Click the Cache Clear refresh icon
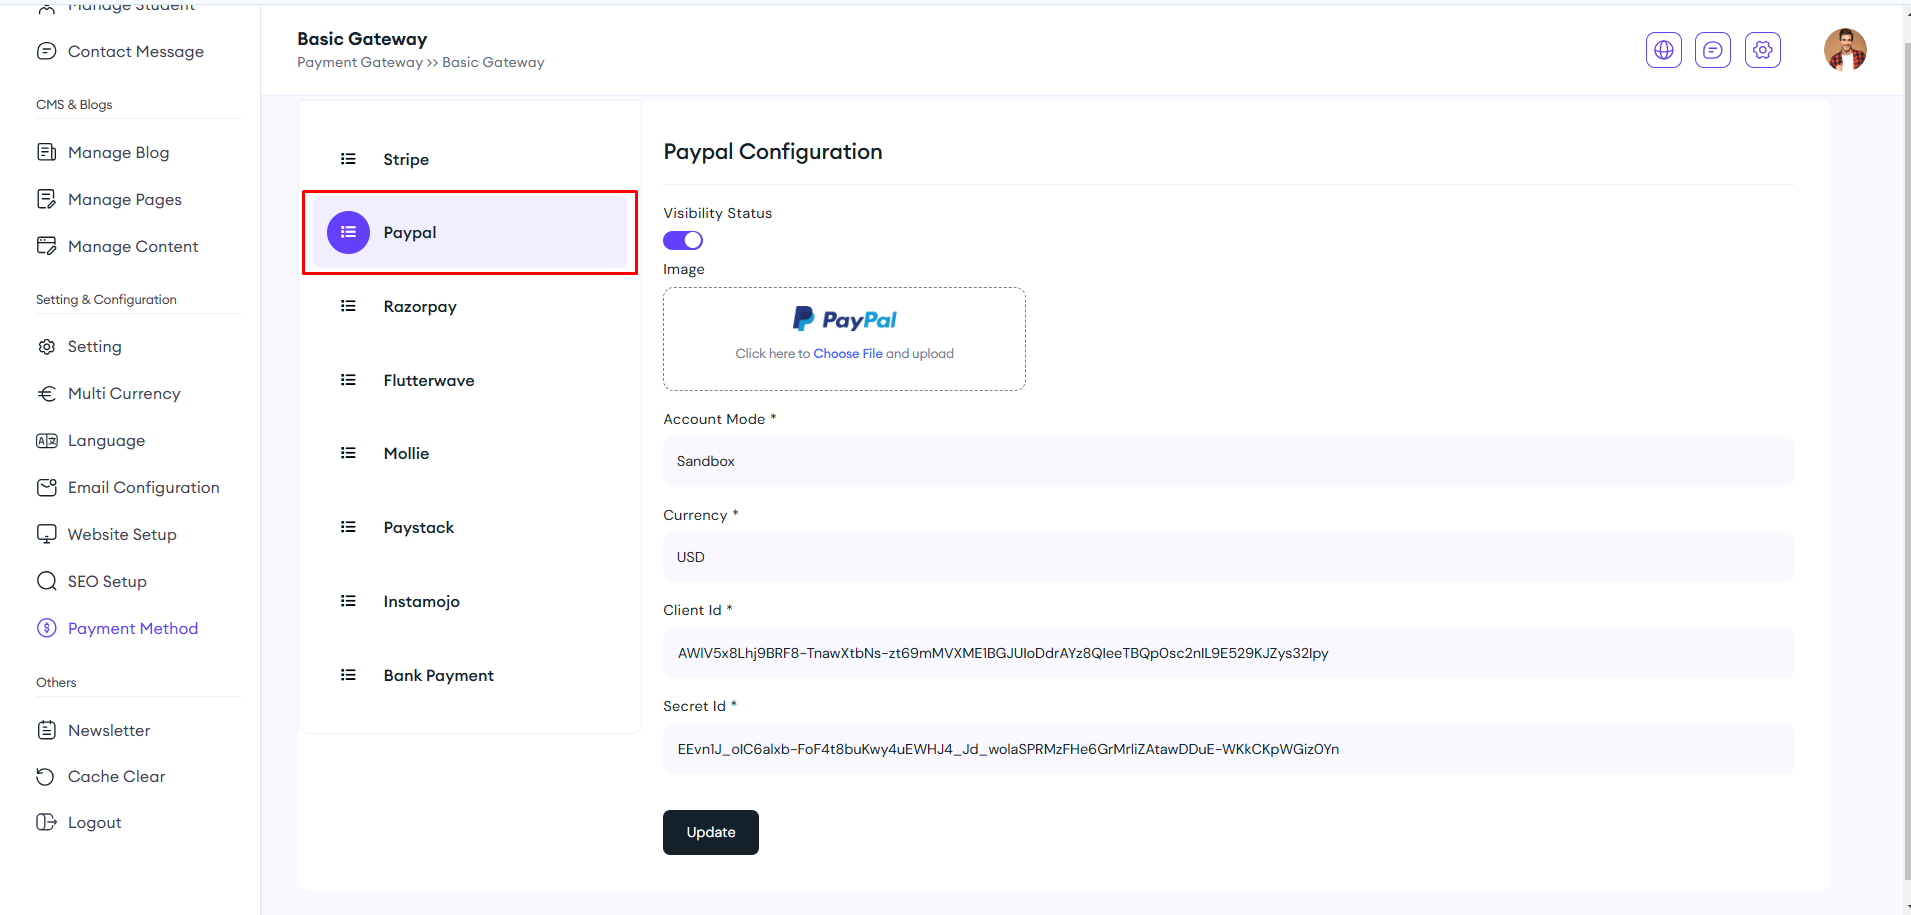1911x915 pixels. [x=46, y=777]
